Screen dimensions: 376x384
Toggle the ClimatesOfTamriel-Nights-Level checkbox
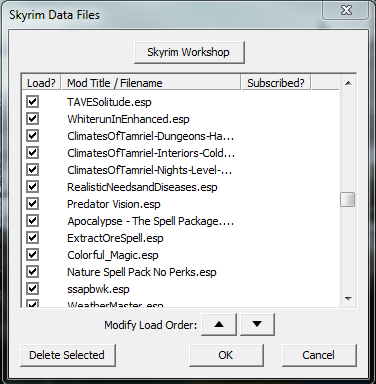(32, 170)
